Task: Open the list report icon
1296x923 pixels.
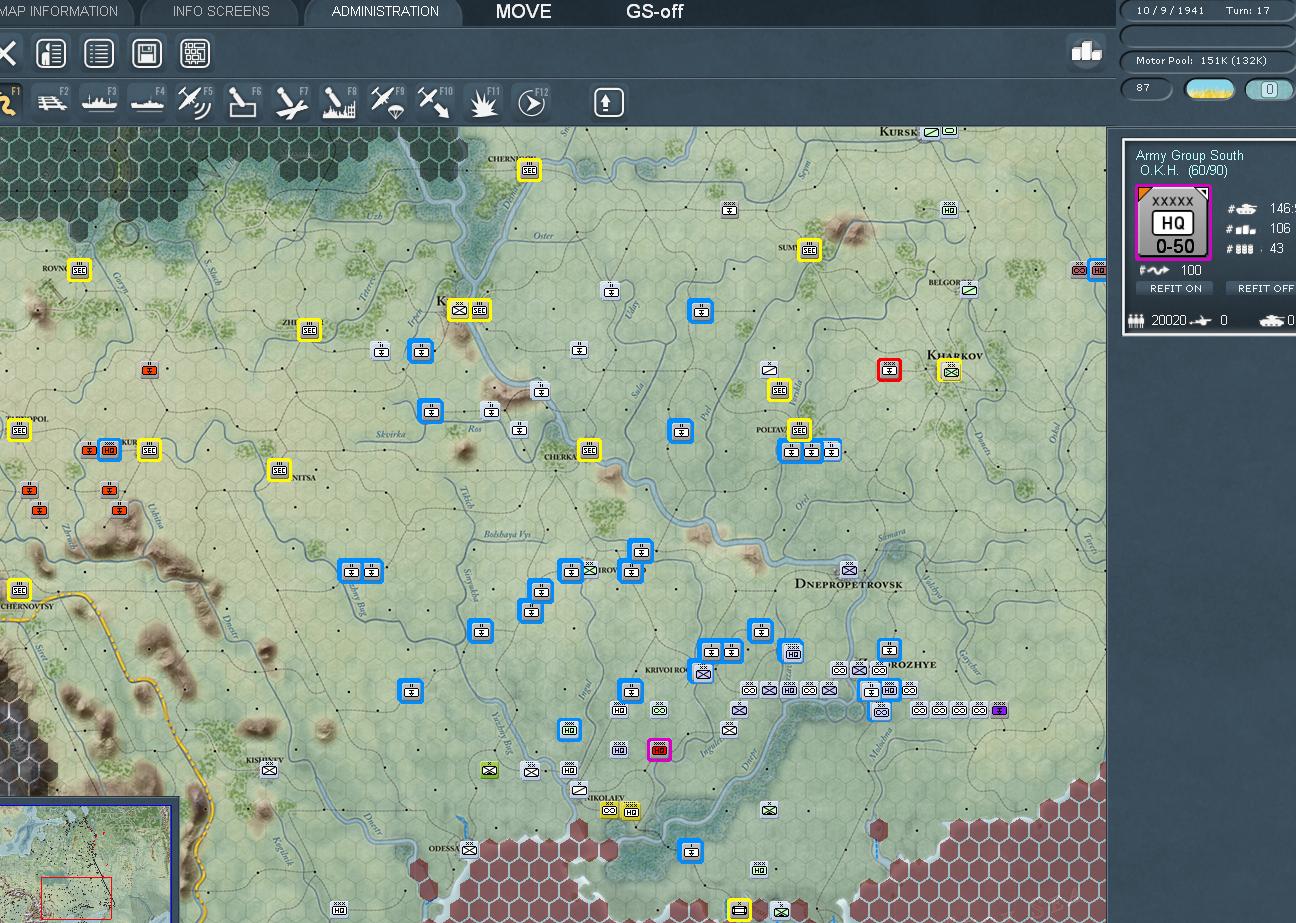Action: click(99, 53)
